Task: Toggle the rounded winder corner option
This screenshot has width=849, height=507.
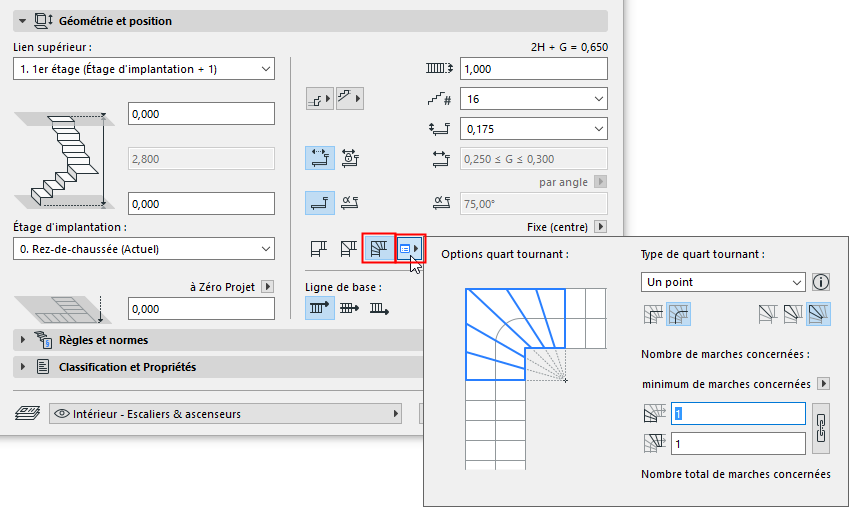Action: 679,315
